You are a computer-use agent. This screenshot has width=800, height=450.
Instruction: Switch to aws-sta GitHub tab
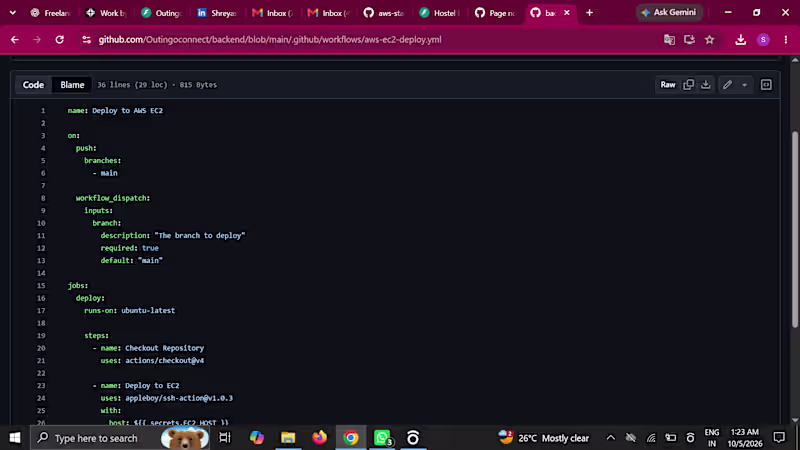[x=383, y=13]
